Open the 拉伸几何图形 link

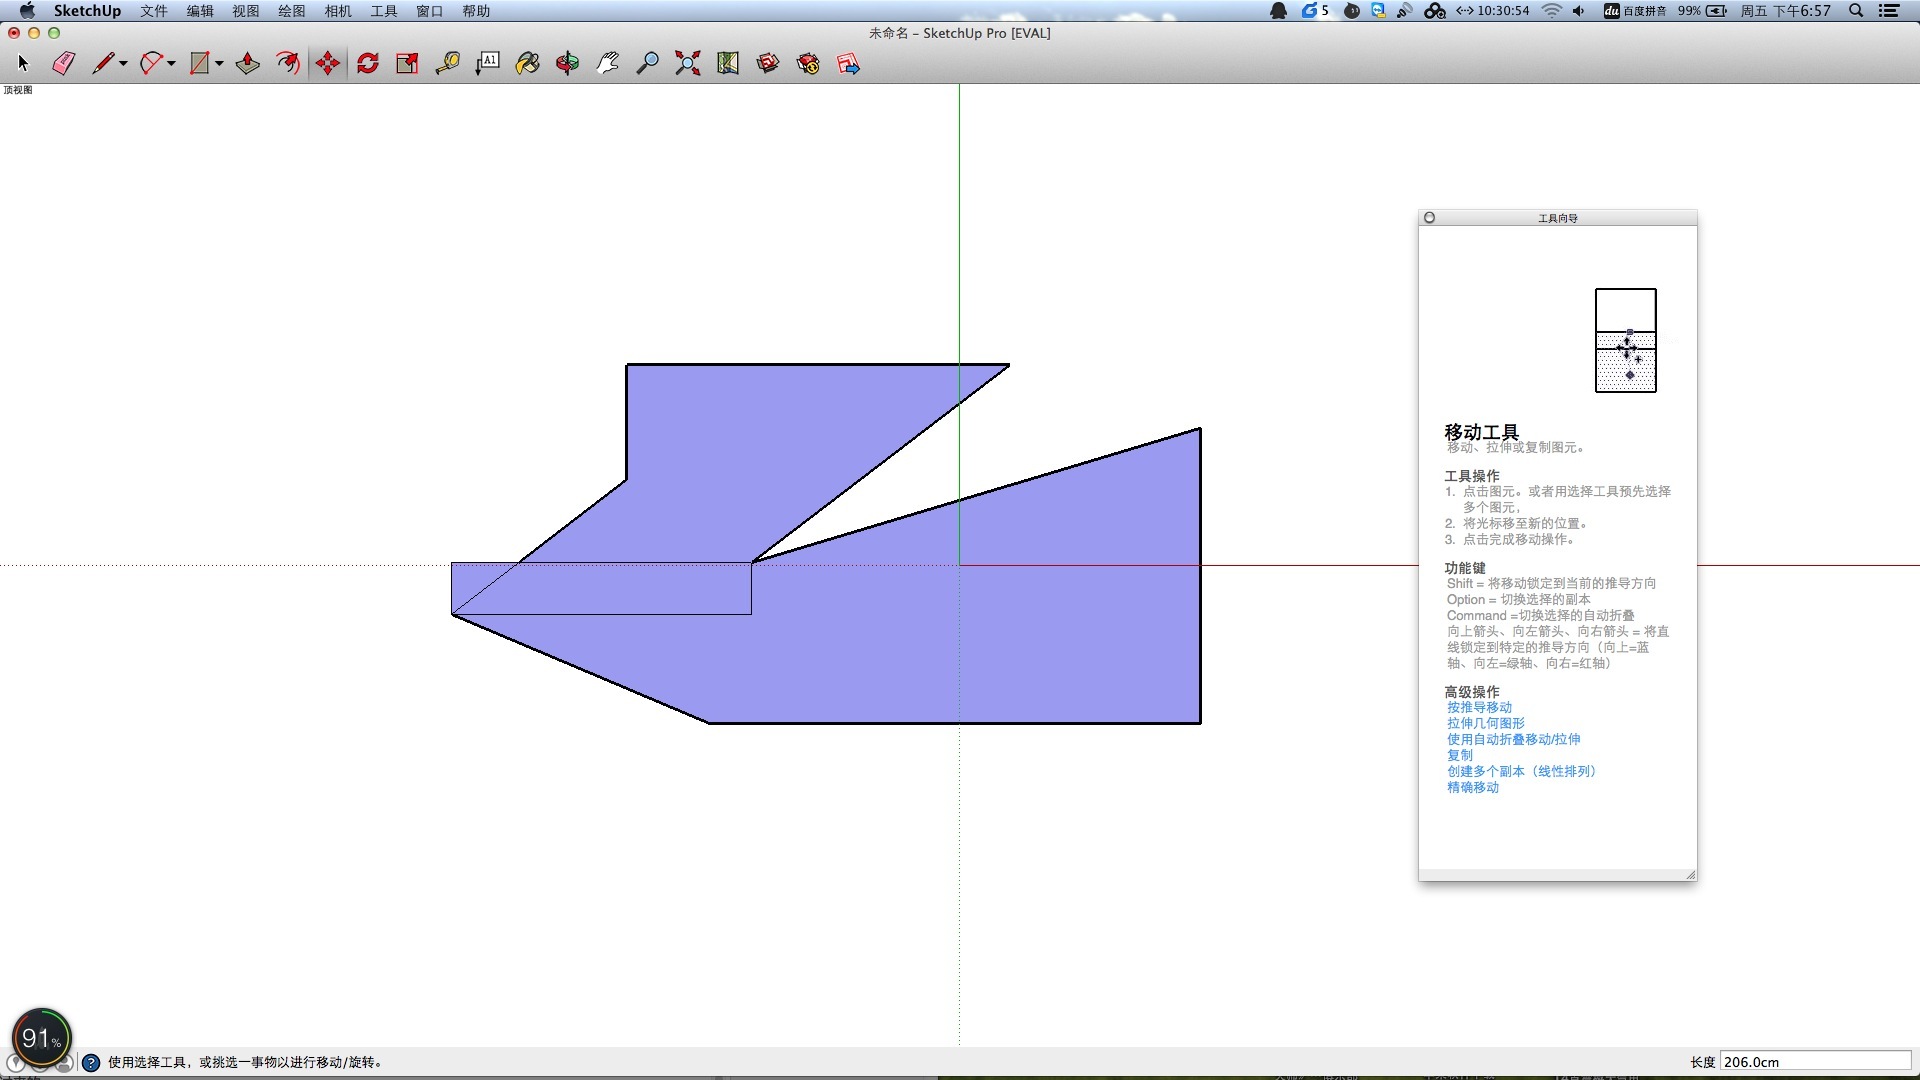(x=1485, y=723)
